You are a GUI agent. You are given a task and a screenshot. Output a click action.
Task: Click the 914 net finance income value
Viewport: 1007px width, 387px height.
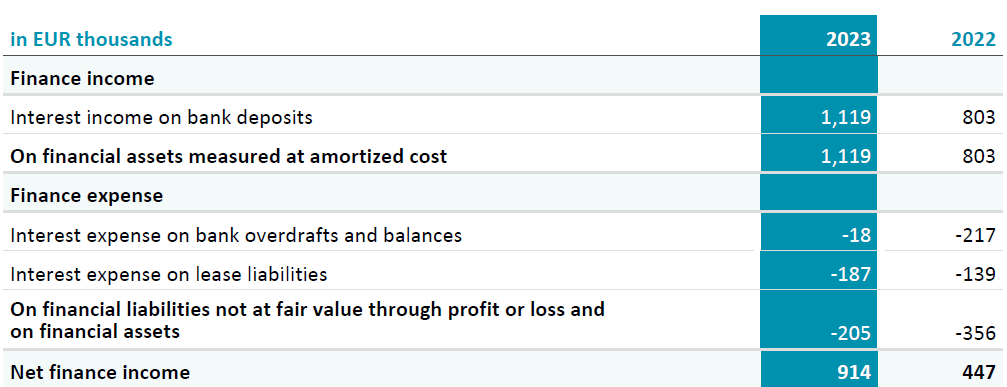tap(854, 372)
